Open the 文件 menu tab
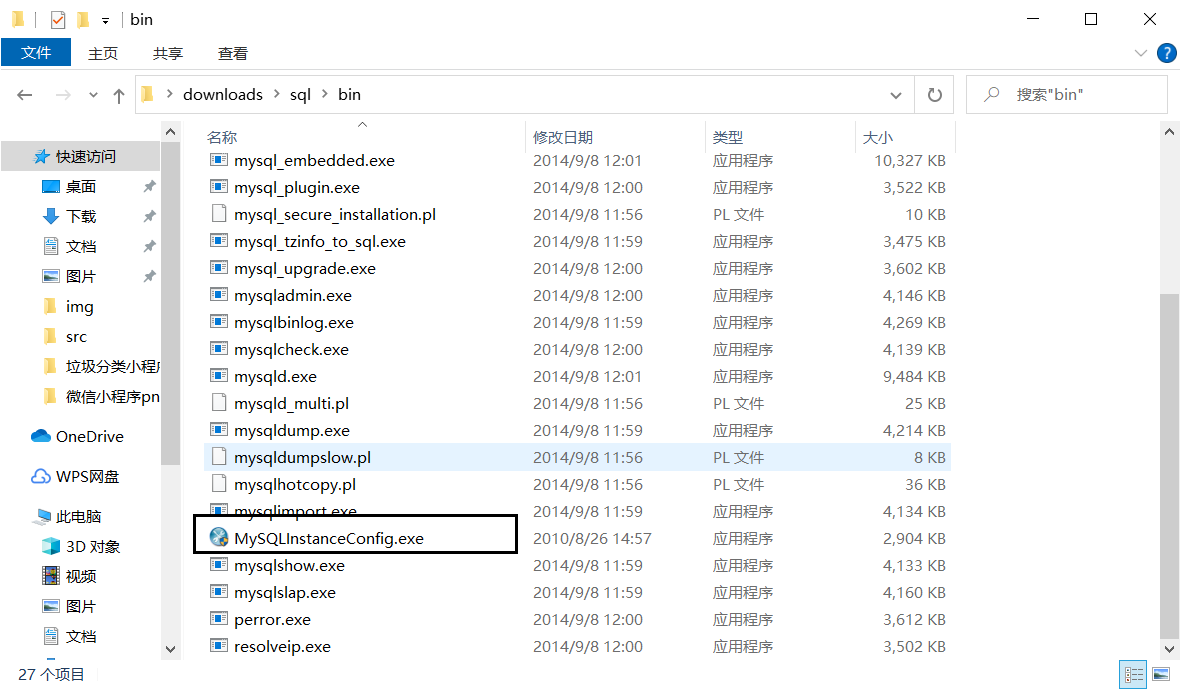The width and height of the screenshot is (1181, 690). tap(36, 53)
